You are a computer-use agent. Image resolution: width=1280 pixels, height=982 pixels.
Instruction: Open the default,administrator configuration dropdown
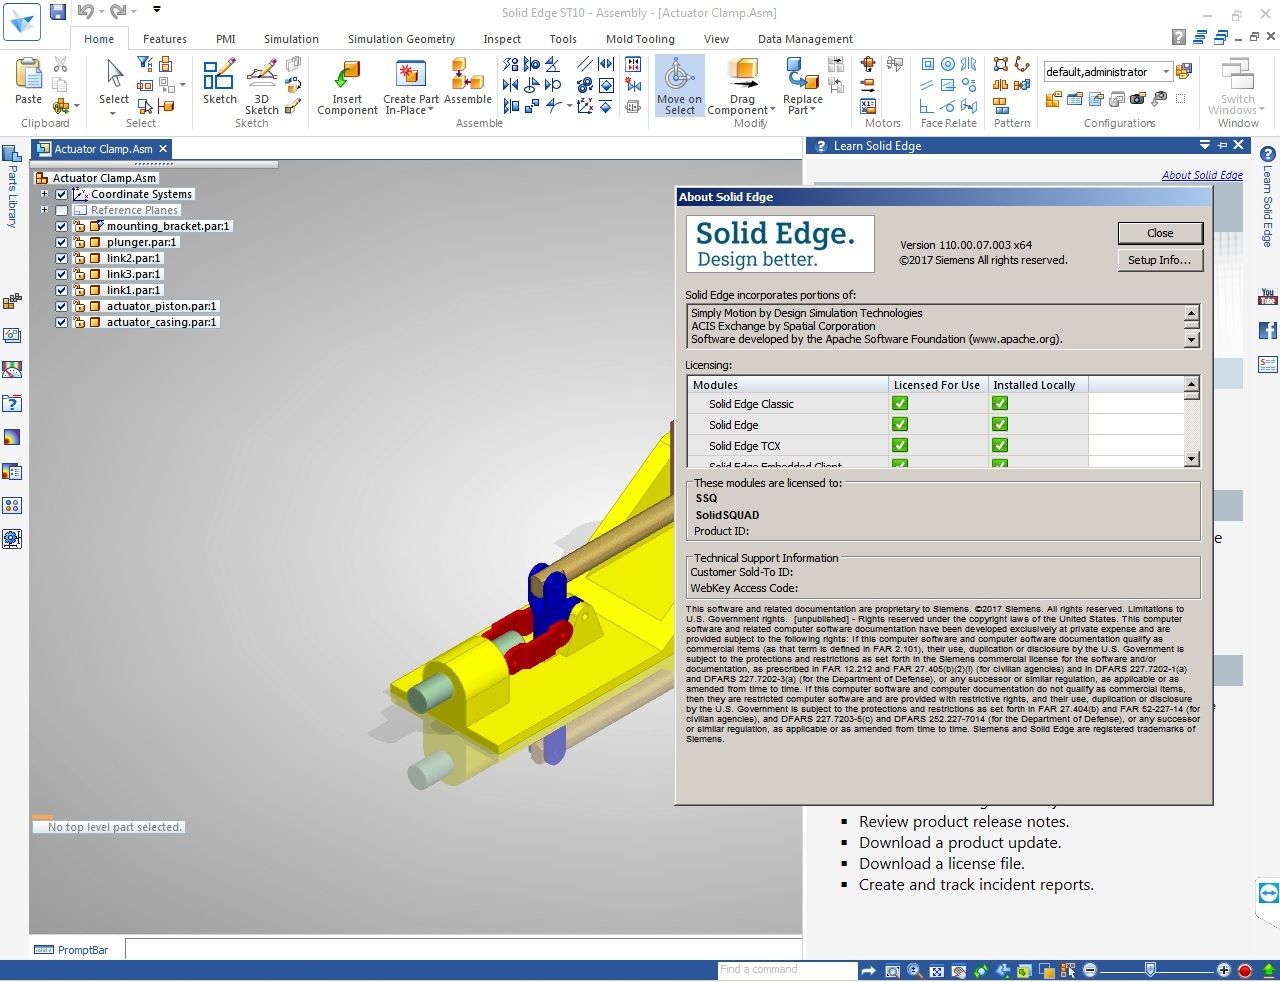[x=1166, y=72]
